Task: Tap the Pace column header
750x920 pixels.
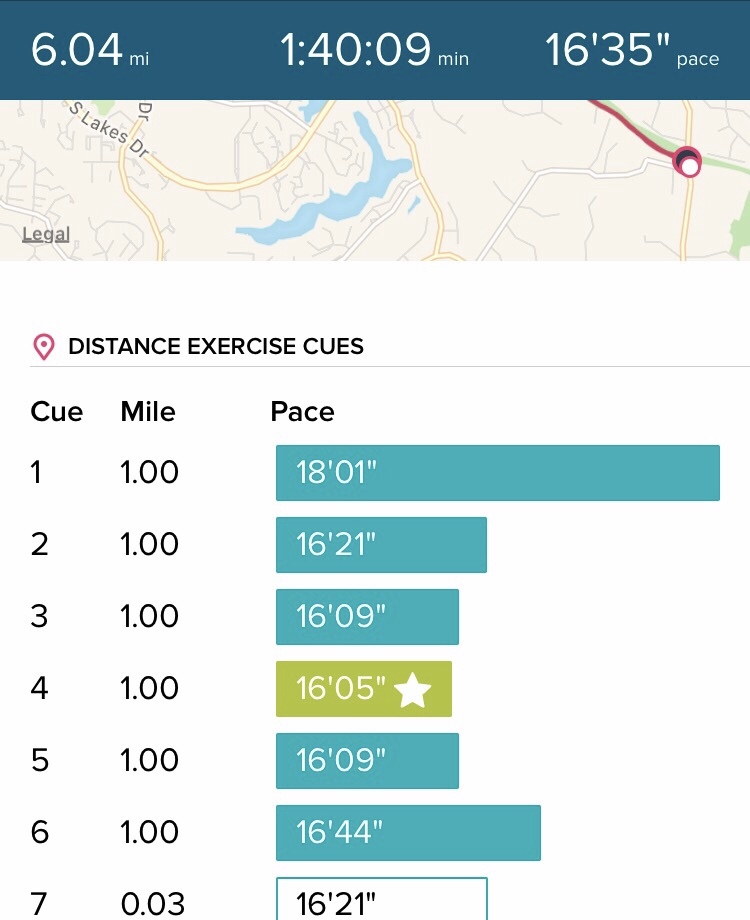Action: (x=302, y=412)
